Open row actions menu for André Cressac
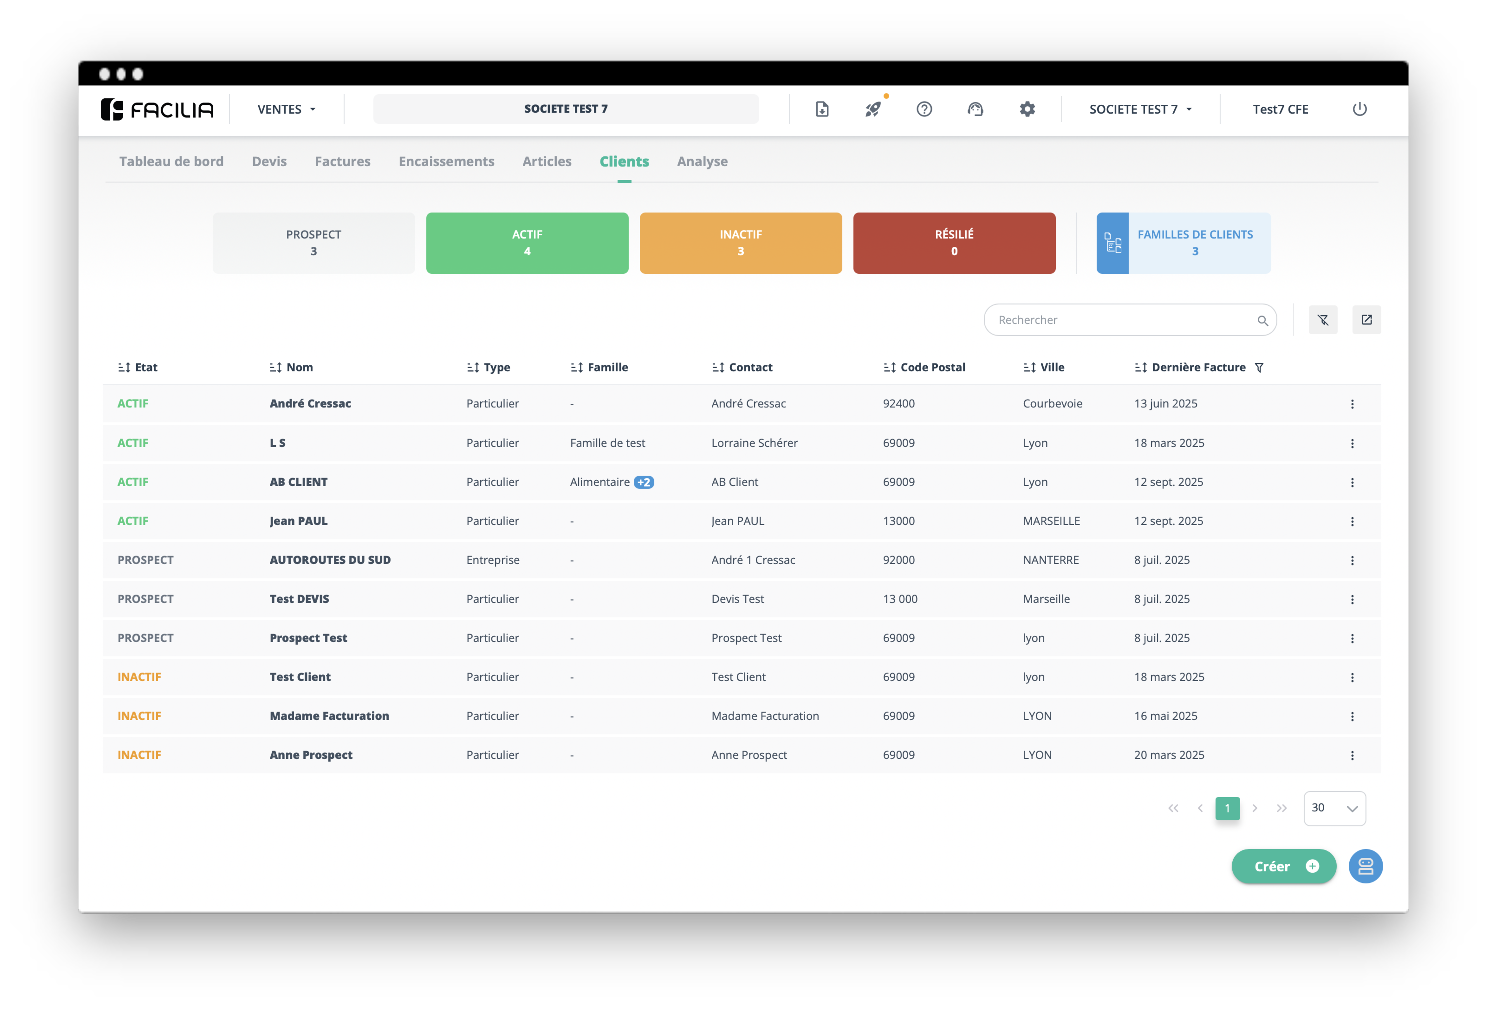 pos(1352,404)
